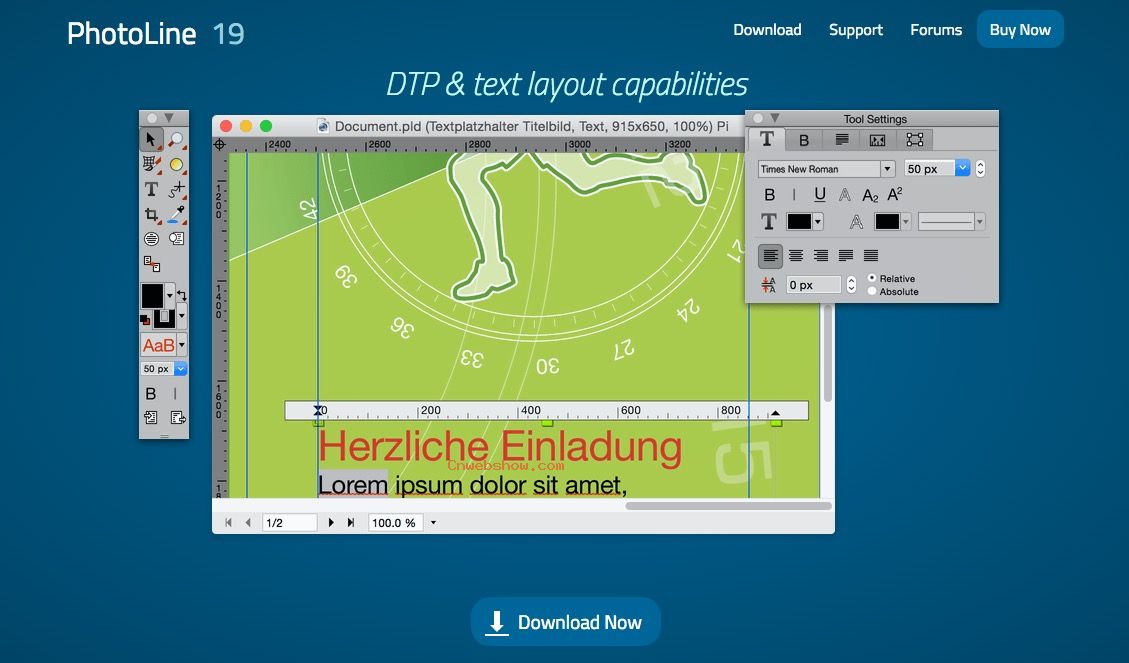Open foreground color dropdown in toolbox
The width and height of the screenshot is (1129, 663).
[170, 295]
